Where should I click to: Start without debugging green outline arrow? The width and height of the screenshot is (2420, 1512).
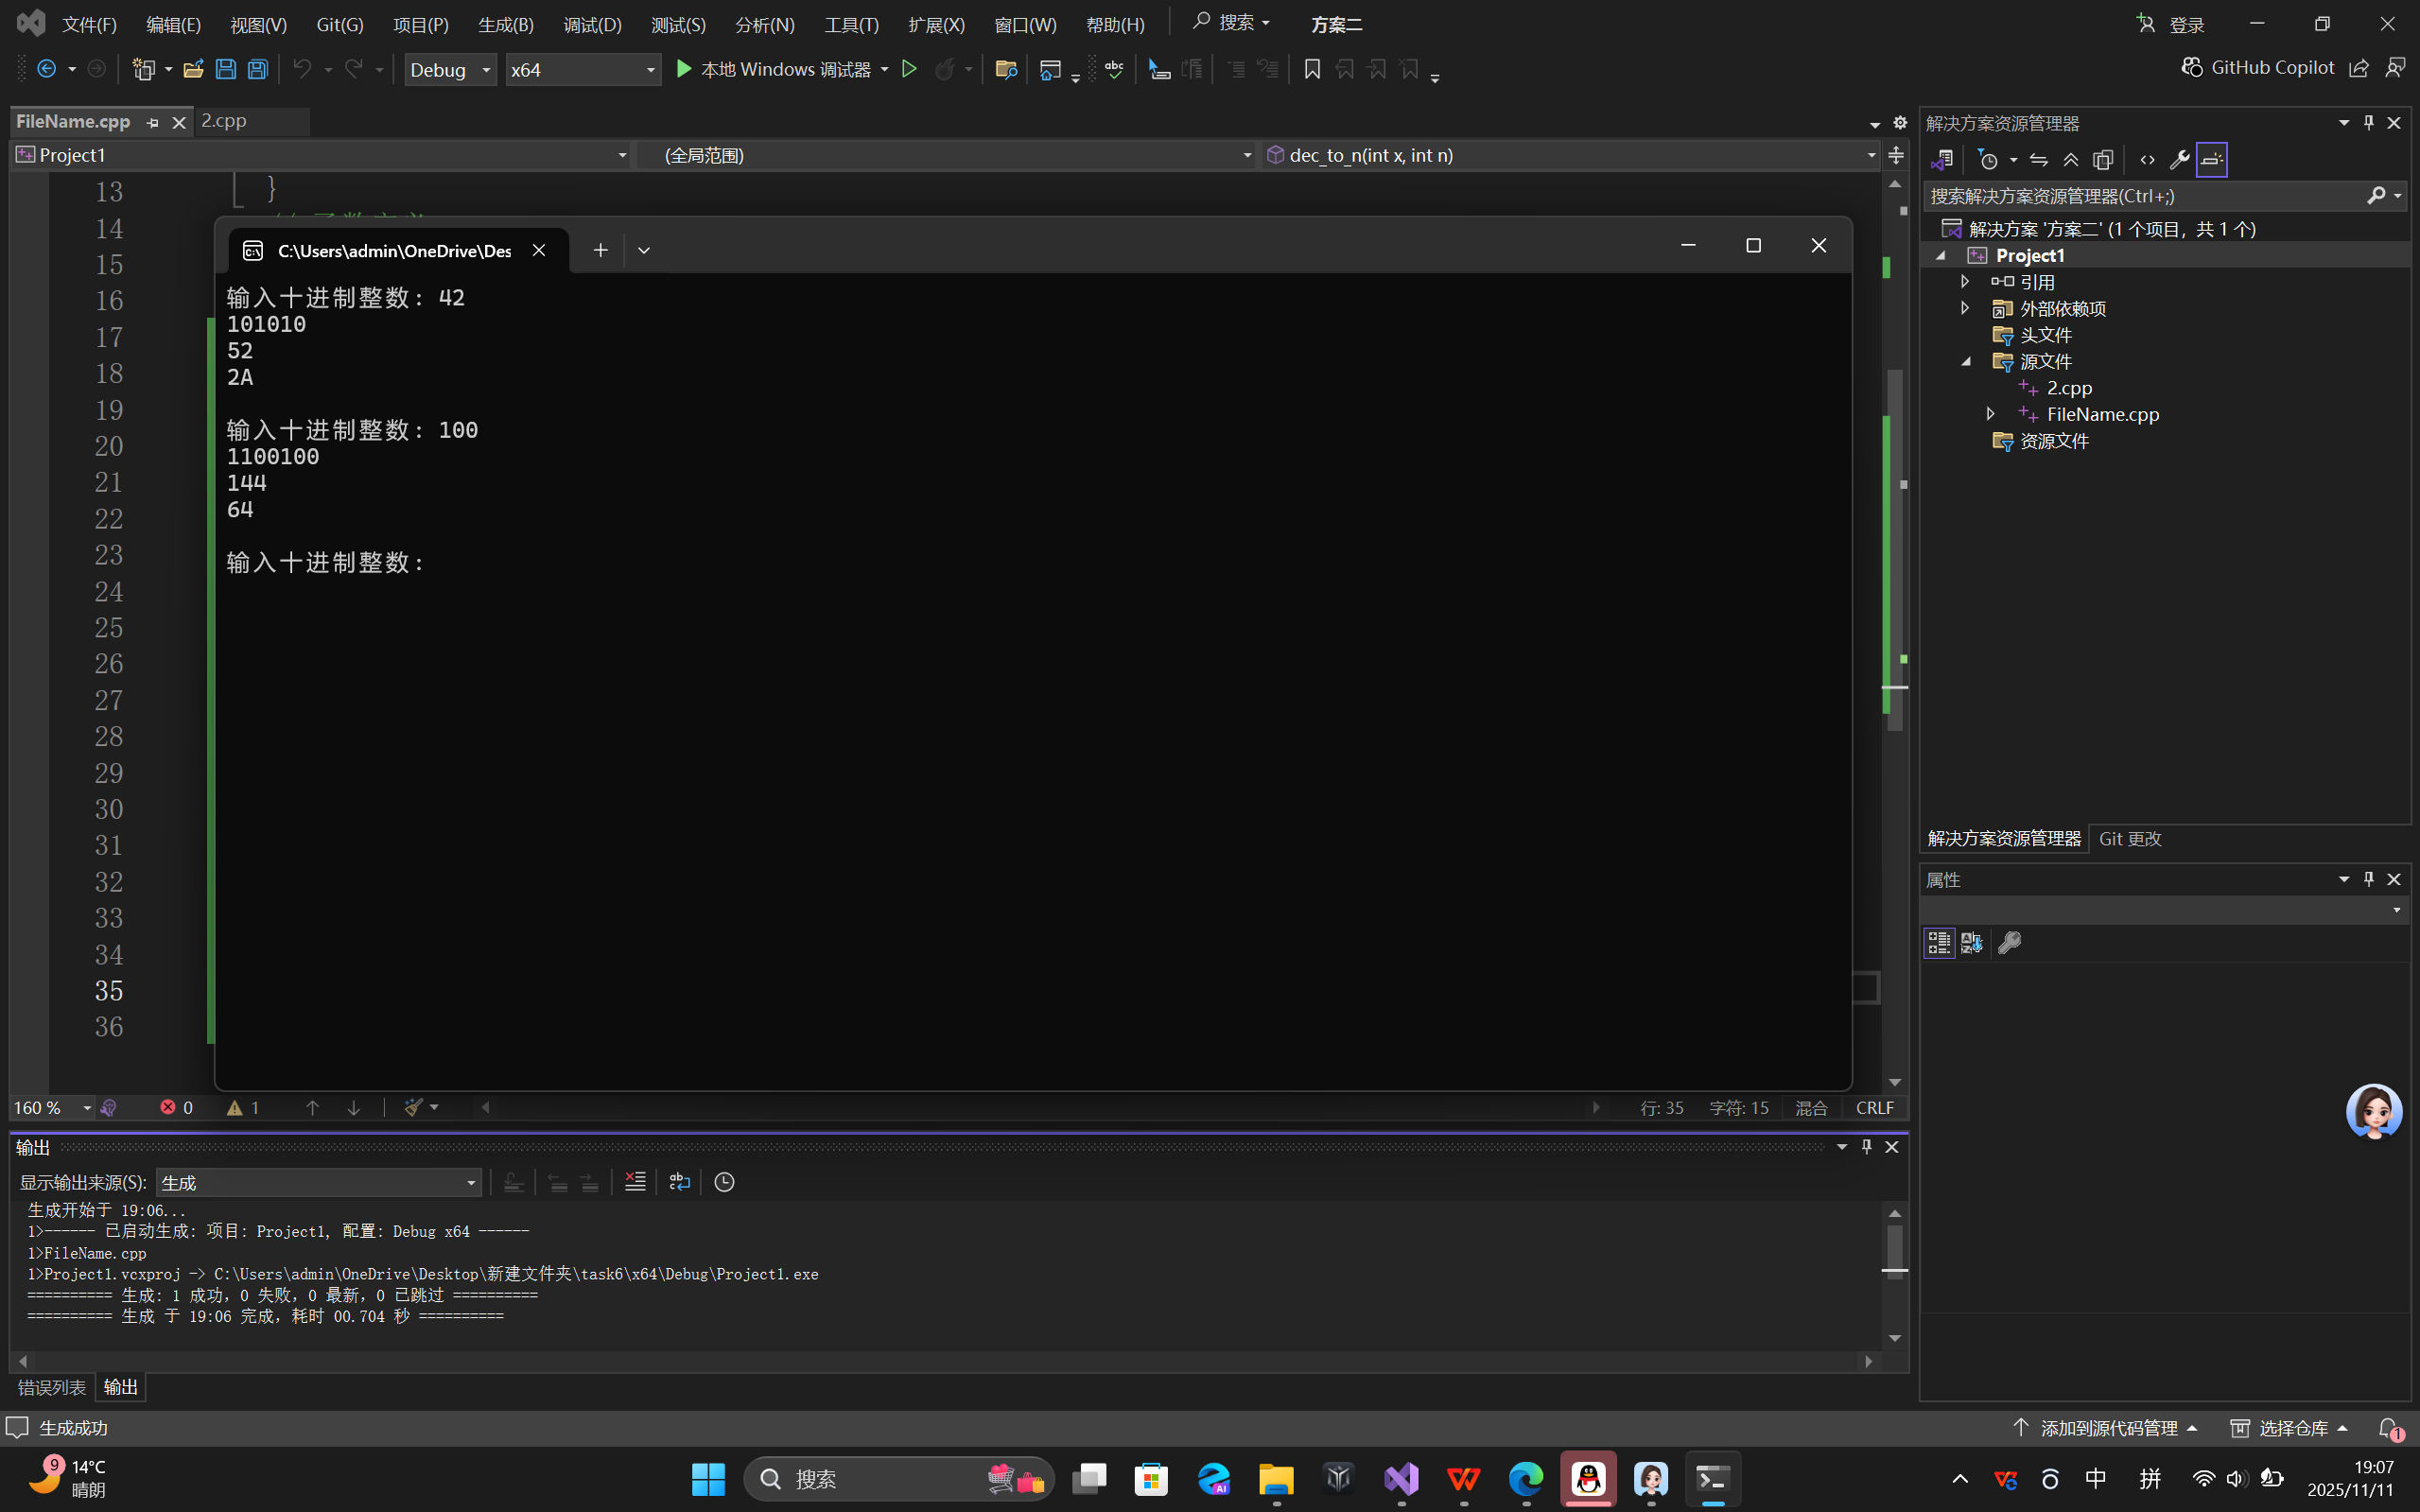pyautogui.click(x=909, y=69)
